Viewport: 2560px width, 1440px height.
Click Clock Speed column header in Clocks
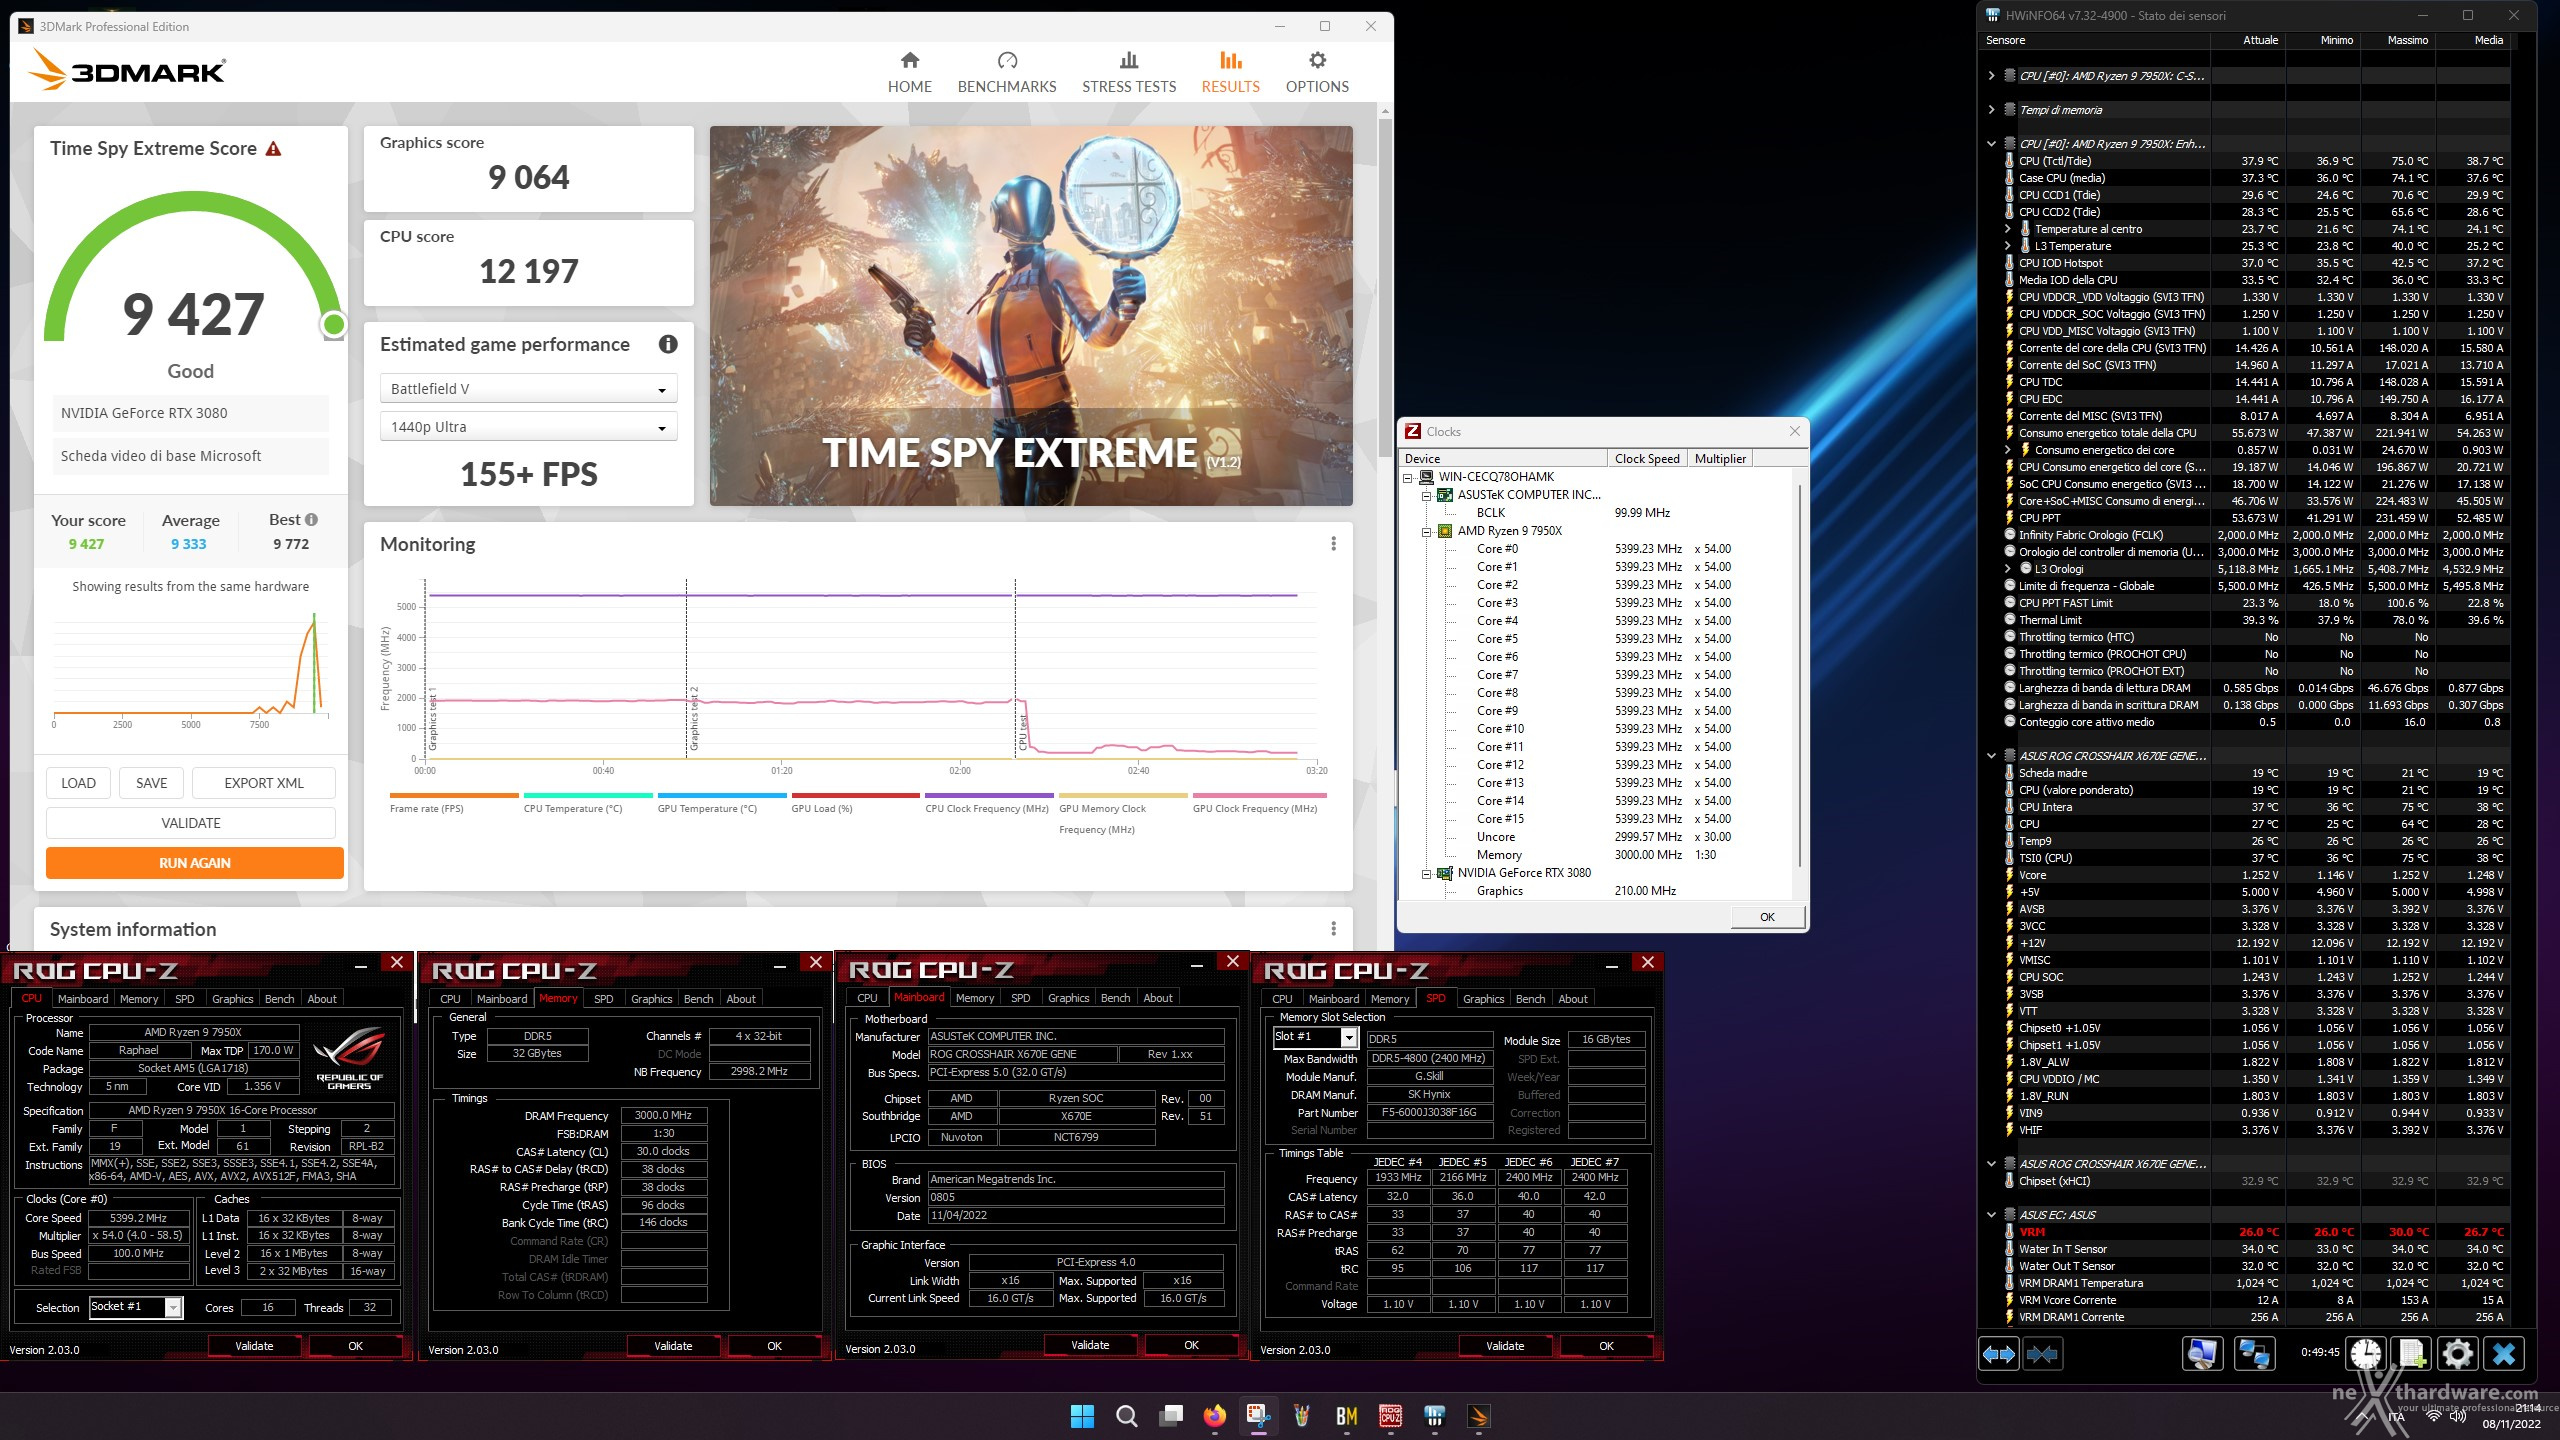pyautogui.click(x=1646, y=459)
